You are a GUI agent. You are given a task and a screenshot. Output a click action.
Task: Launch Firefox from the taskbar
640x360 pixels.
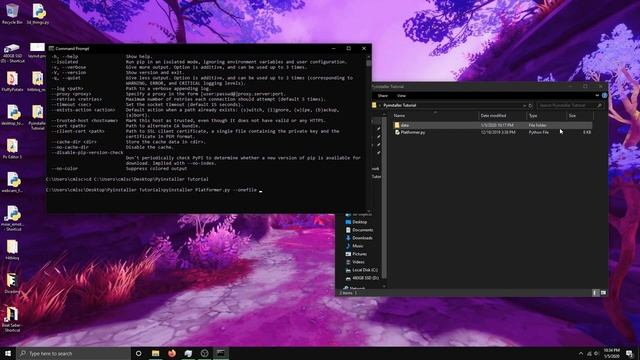172,353
